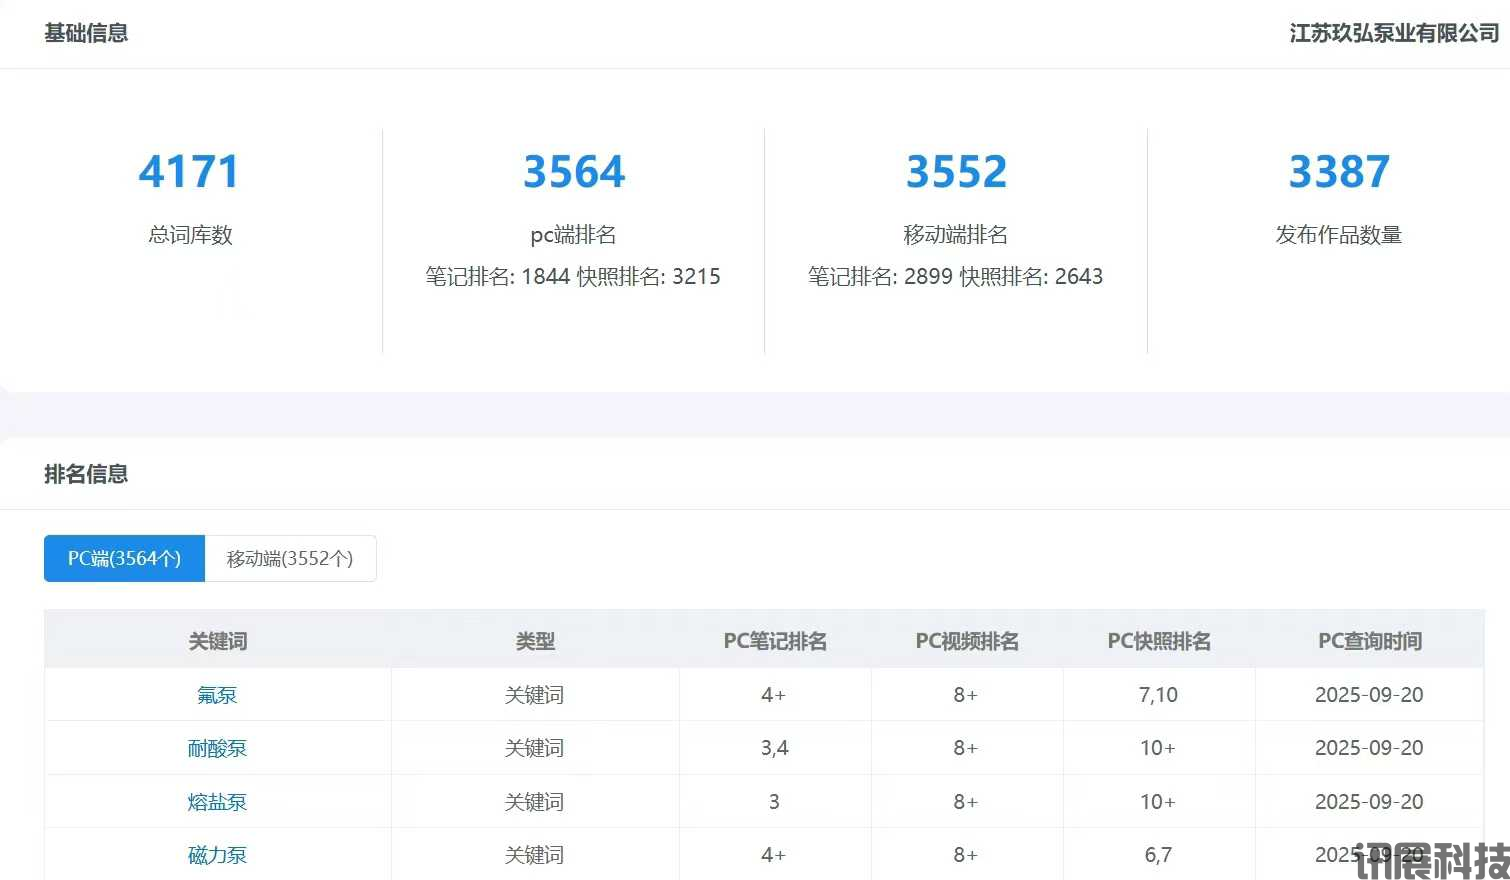Click the 熔盐泵 keyword link
This screenshot has width=1510, height=880.
(x=217, y=802)
